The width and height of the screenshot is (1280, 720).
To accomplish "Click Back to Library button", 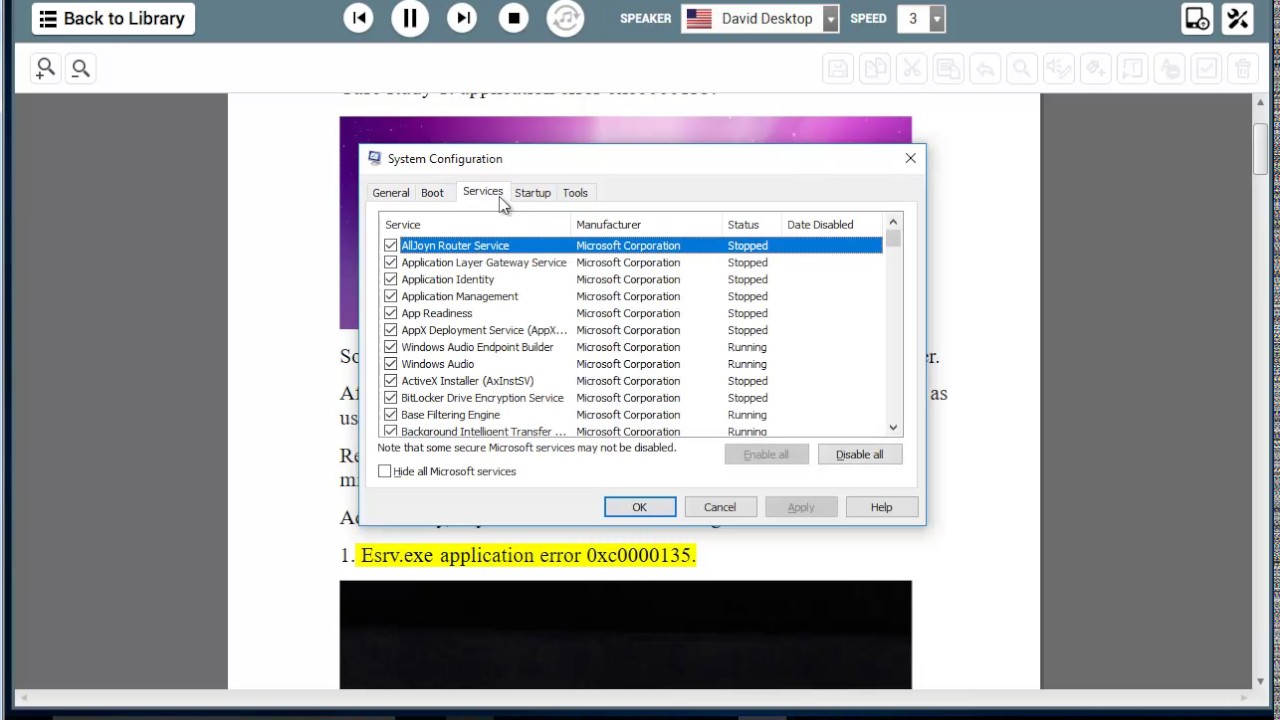I will pyautogui.click(x=113, y=18).
